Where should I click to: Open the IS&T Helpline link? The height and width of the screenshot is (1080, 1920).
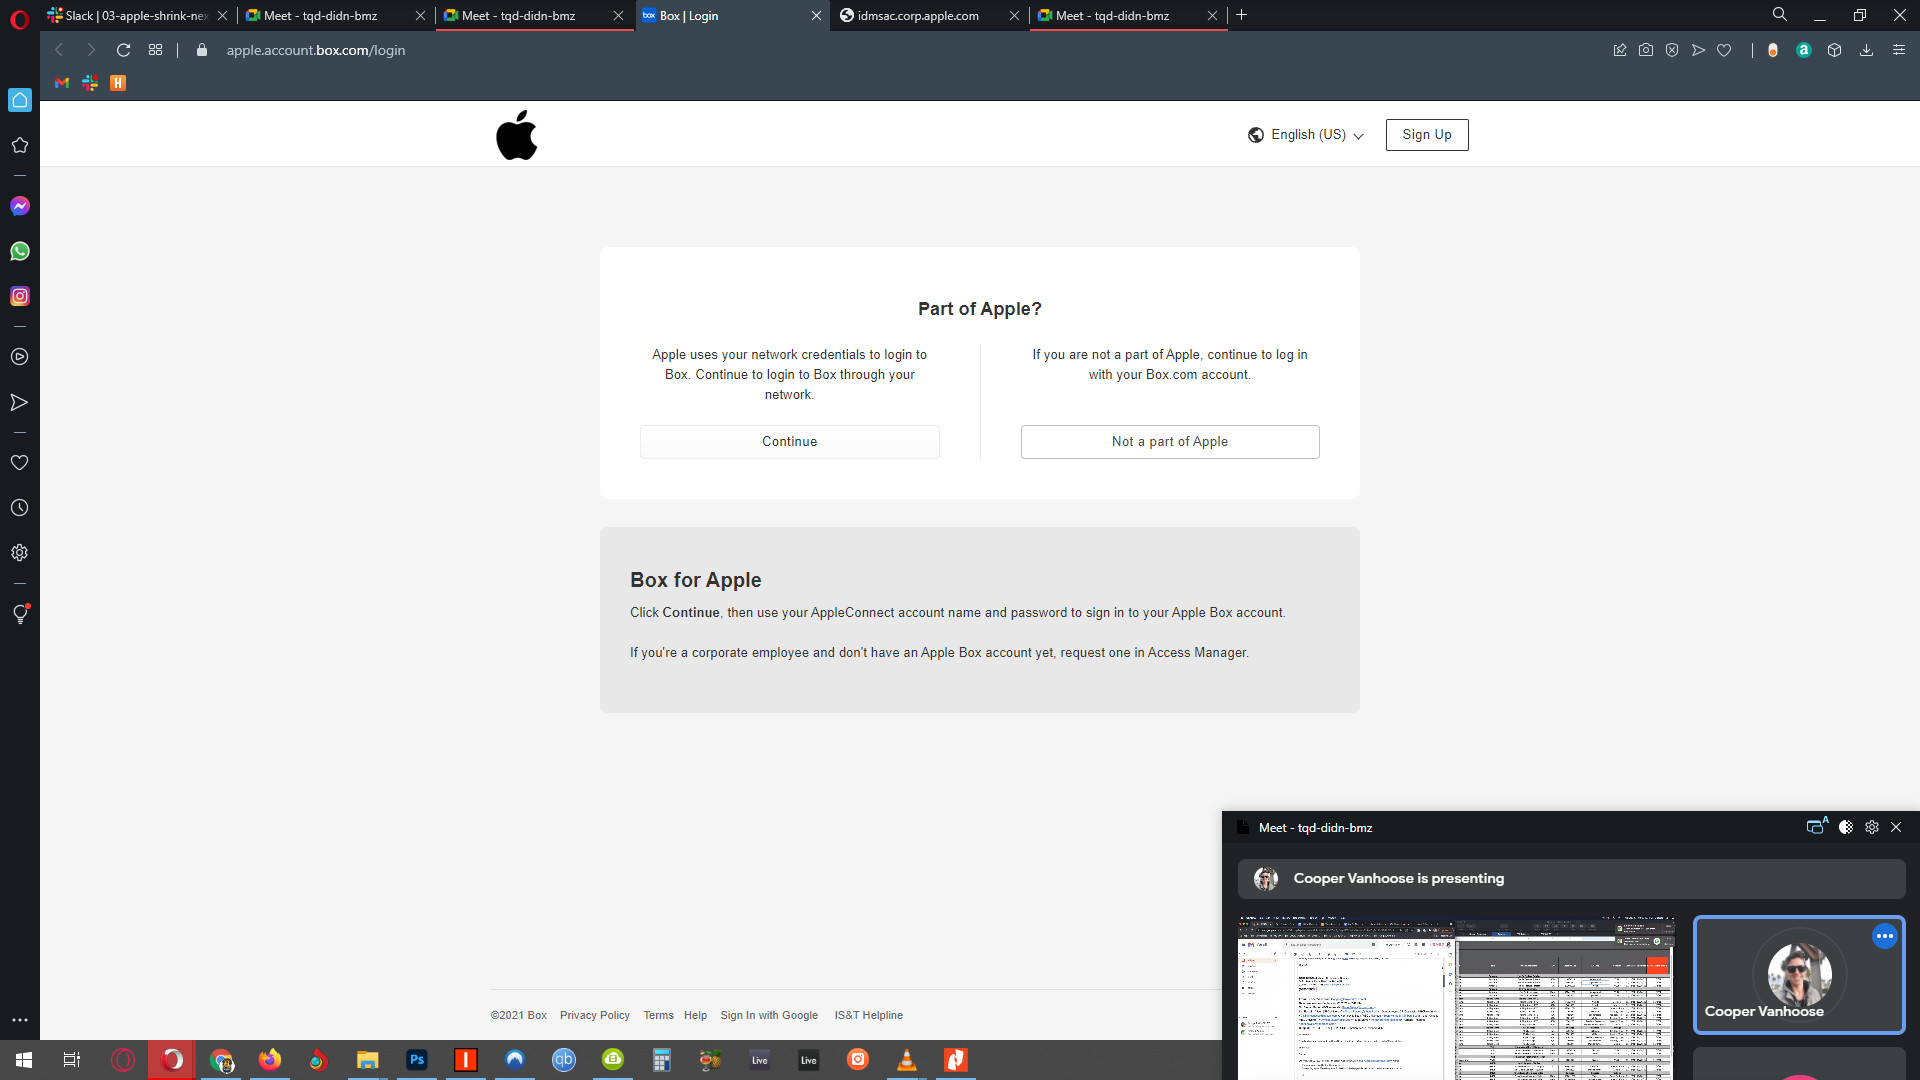pyautogui.click(x=869, y=1015)
